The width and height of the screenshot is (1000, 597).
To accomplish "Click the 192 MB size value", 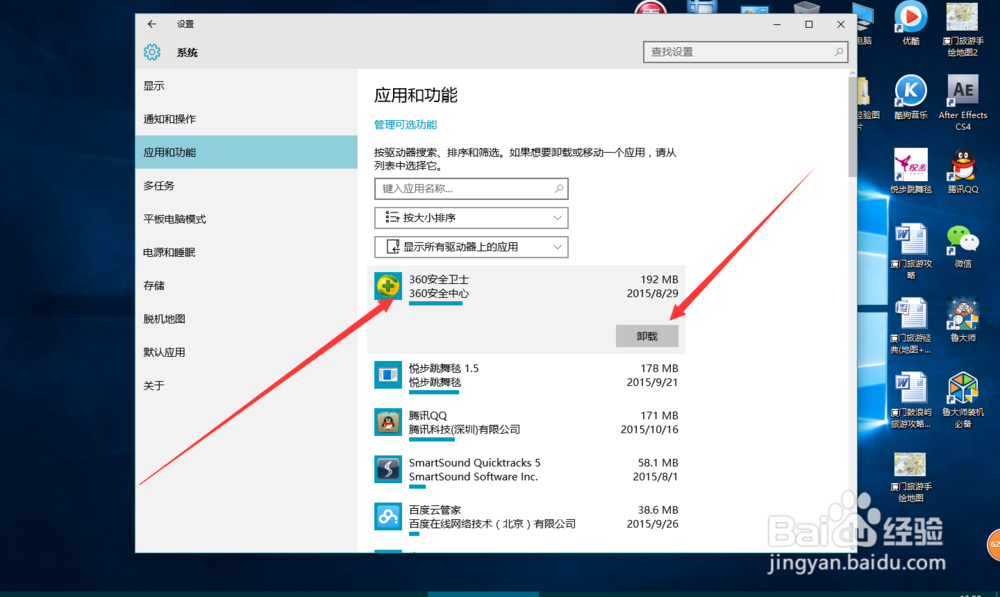I will click(x=659, y=279).
